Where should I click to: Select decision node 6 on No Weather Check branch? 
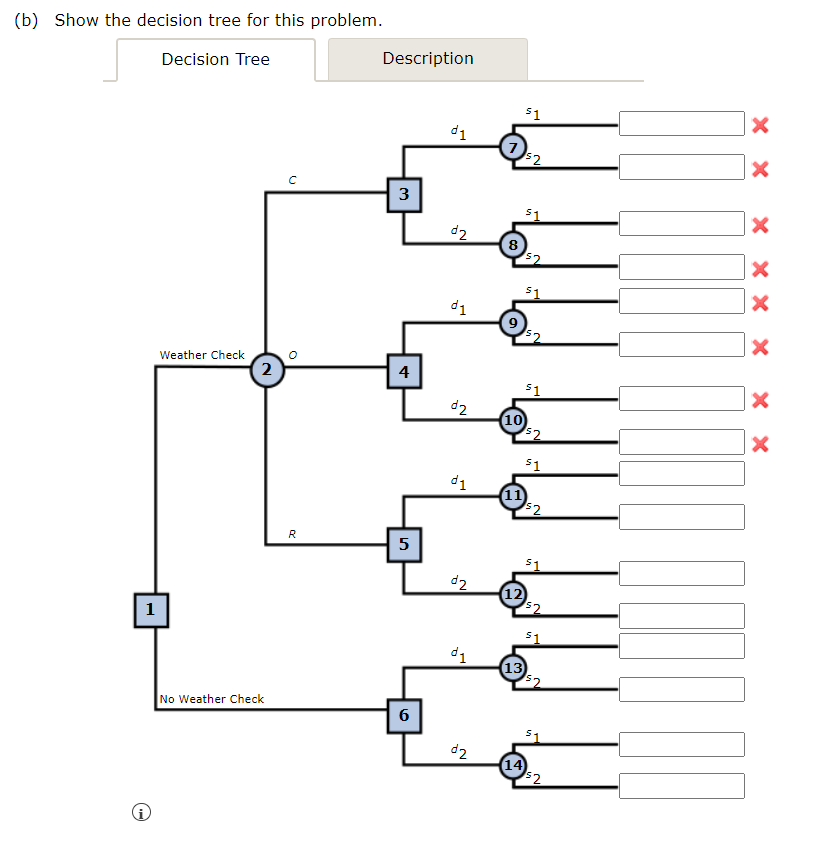pos(403,715)
